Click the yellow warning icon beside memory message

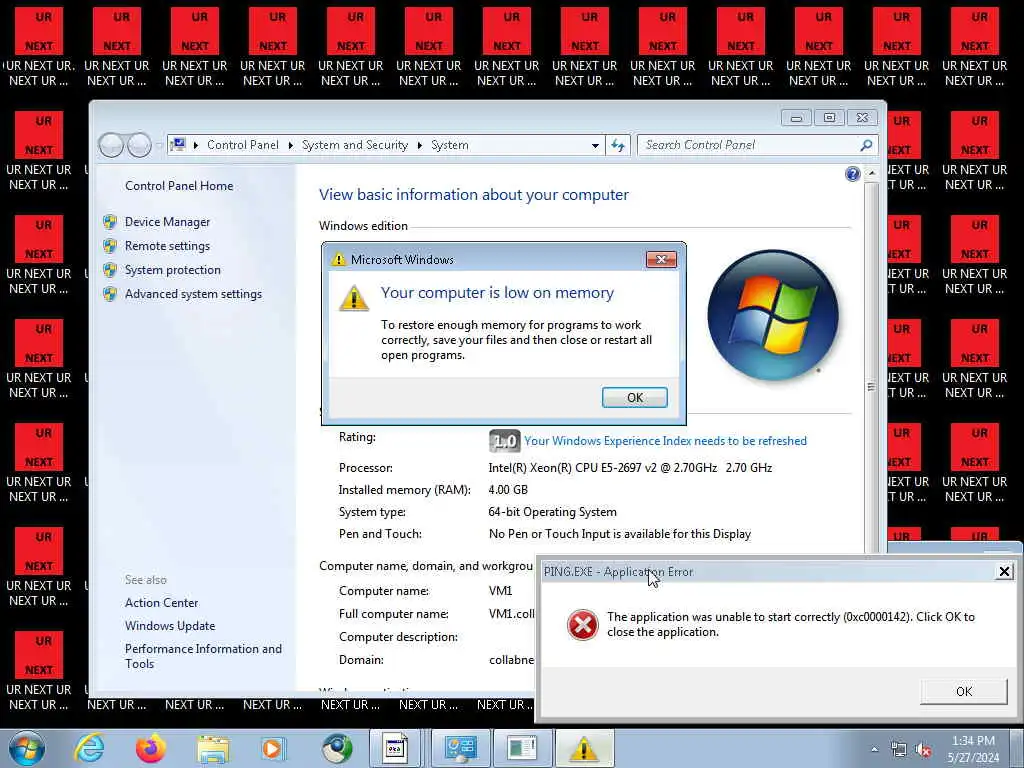(354, 298)
